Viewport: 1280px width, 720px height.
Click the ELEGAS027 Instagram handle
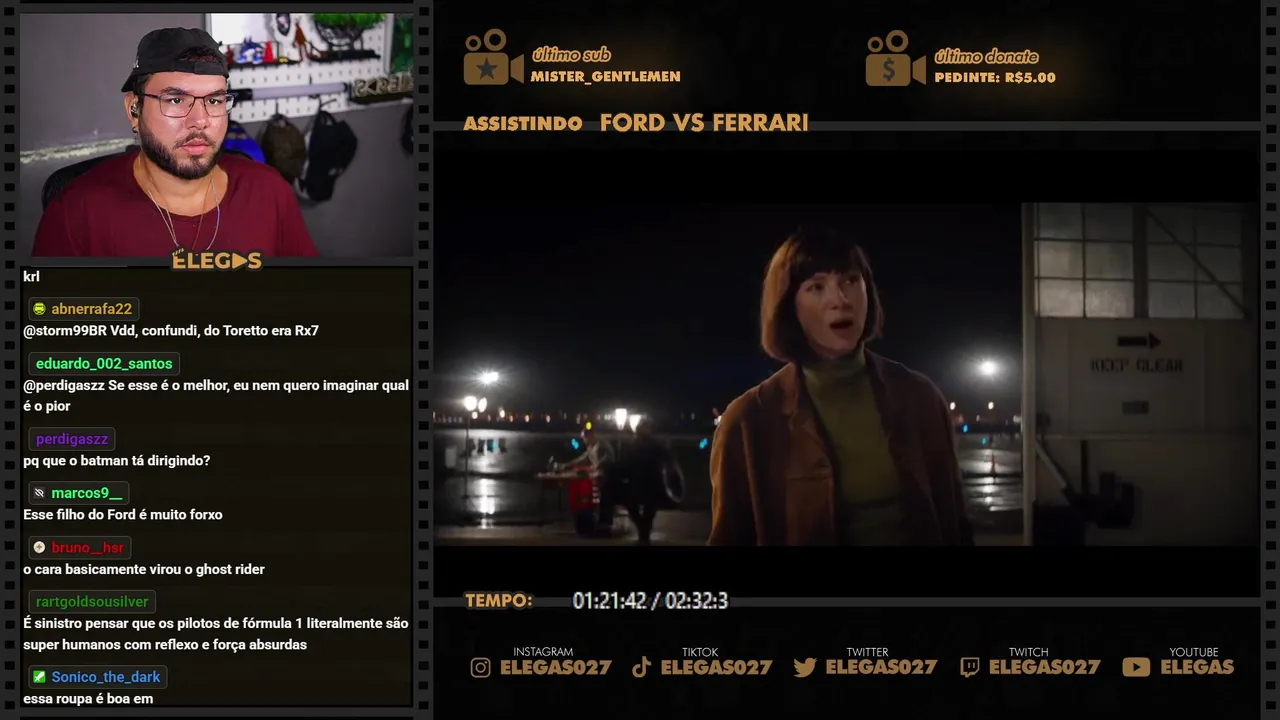pyautogui.click(x=556, y=667)
